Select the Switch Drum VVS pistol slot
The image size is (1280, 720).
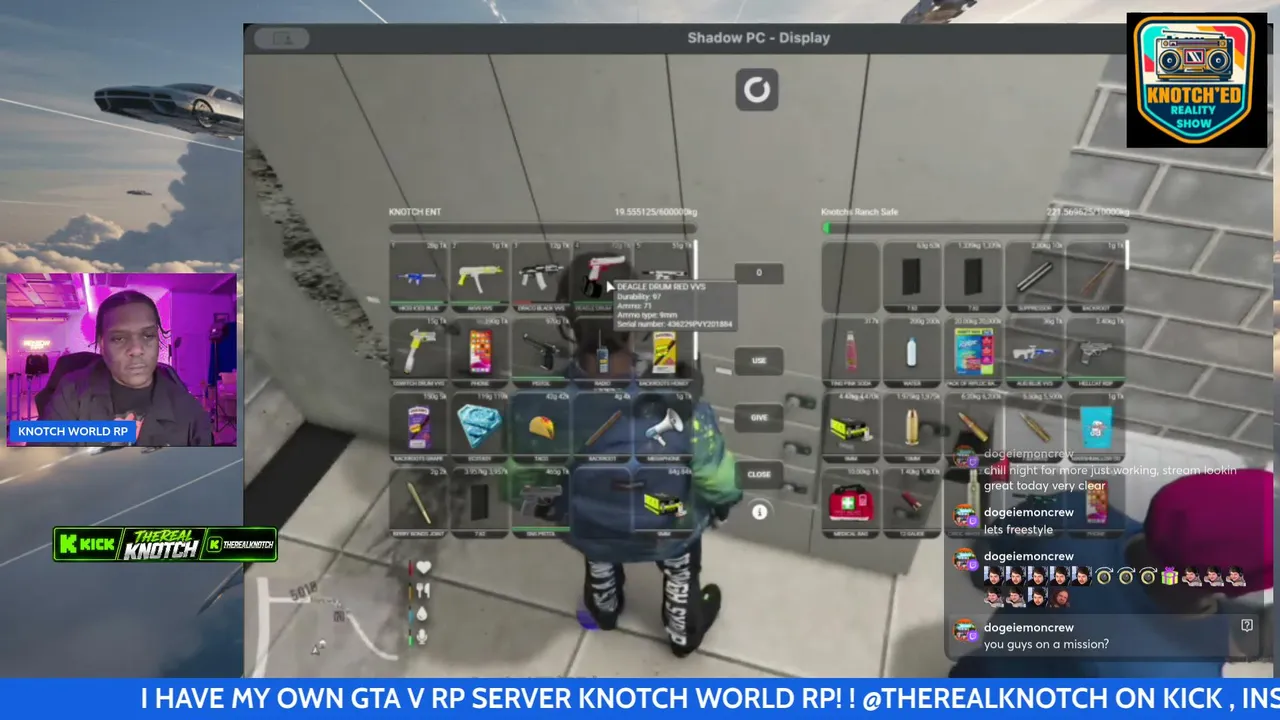(x=418, y=352)
